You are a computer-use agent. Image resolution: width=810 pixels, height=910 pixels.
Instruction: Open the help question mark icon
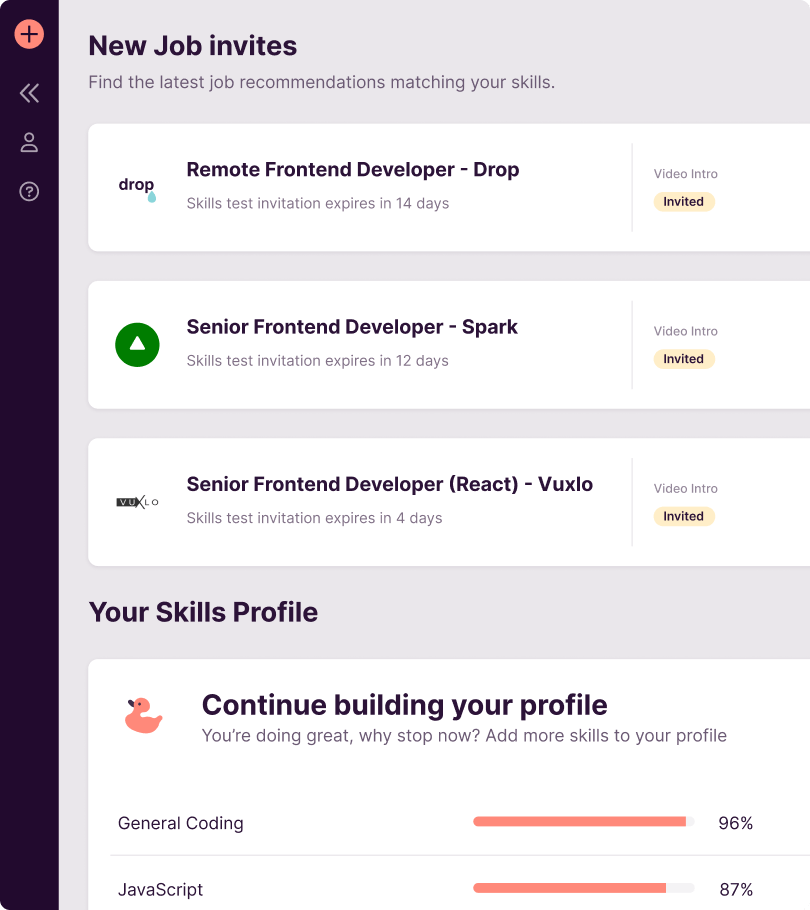point(29,191)
